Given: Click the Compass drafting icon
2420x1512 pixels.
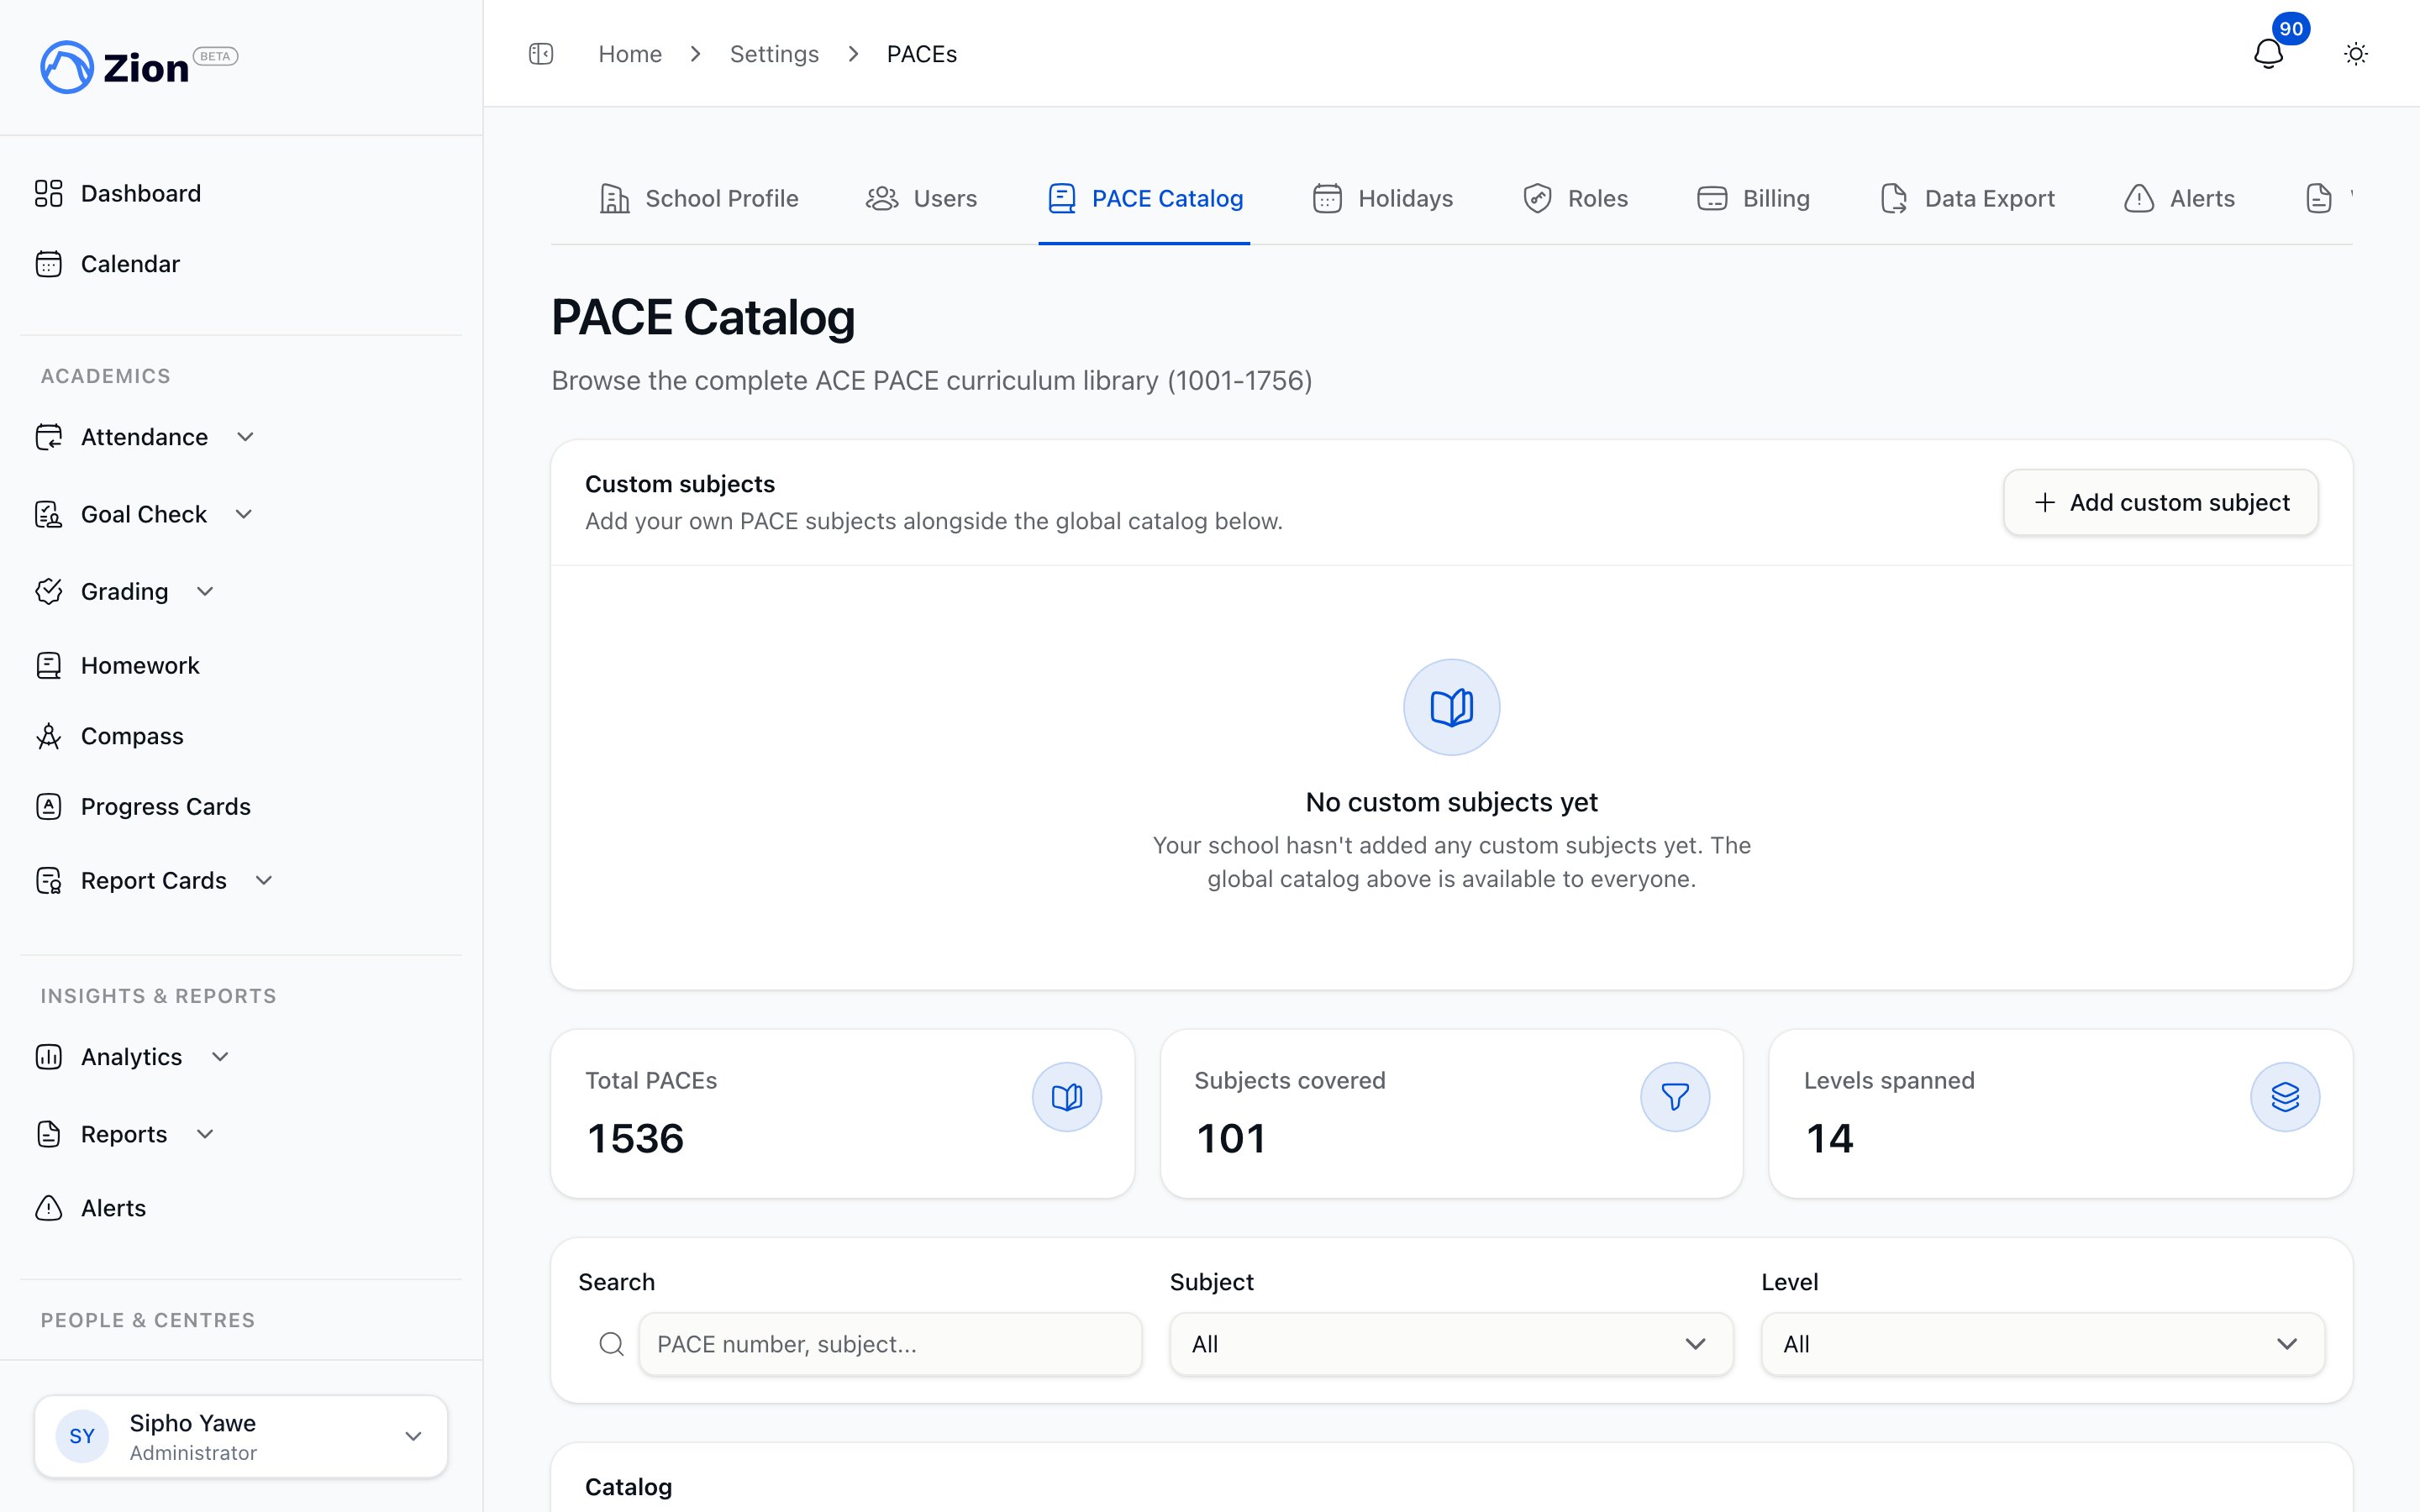Looking at the screenshot, I should coord(48,736).
